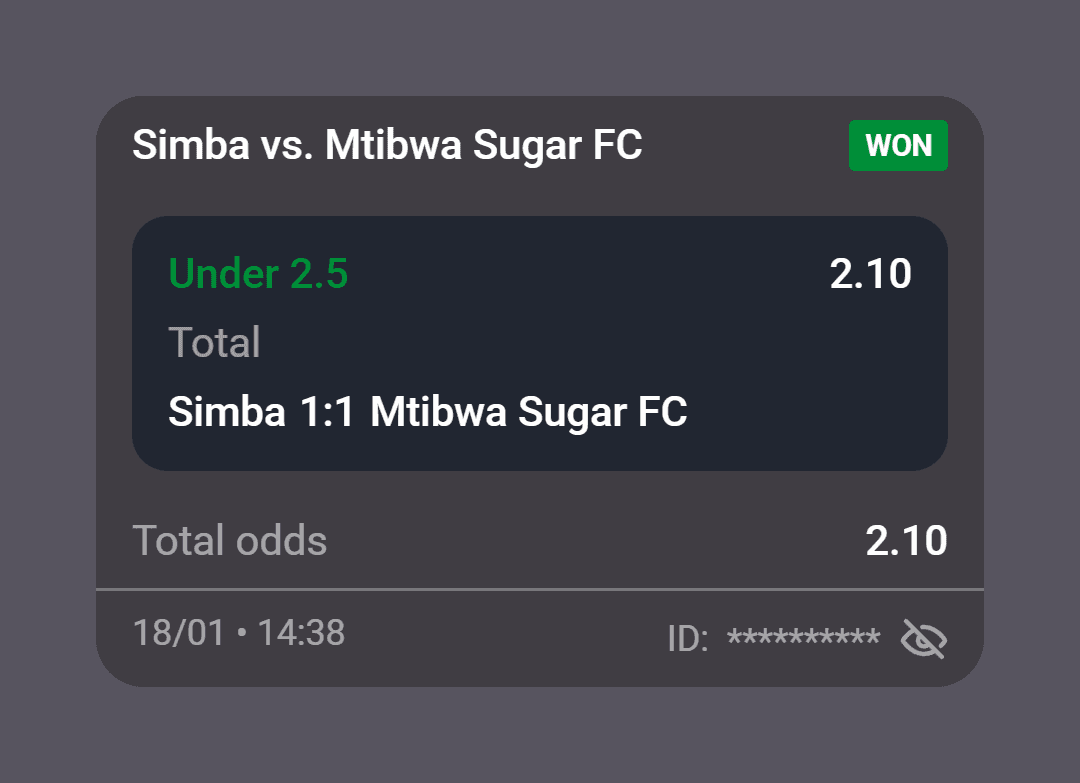1080x783 pixels.
Task: Open the Simba vs. Mtibwa Sugar FC match title
Action: coord(388,145)
